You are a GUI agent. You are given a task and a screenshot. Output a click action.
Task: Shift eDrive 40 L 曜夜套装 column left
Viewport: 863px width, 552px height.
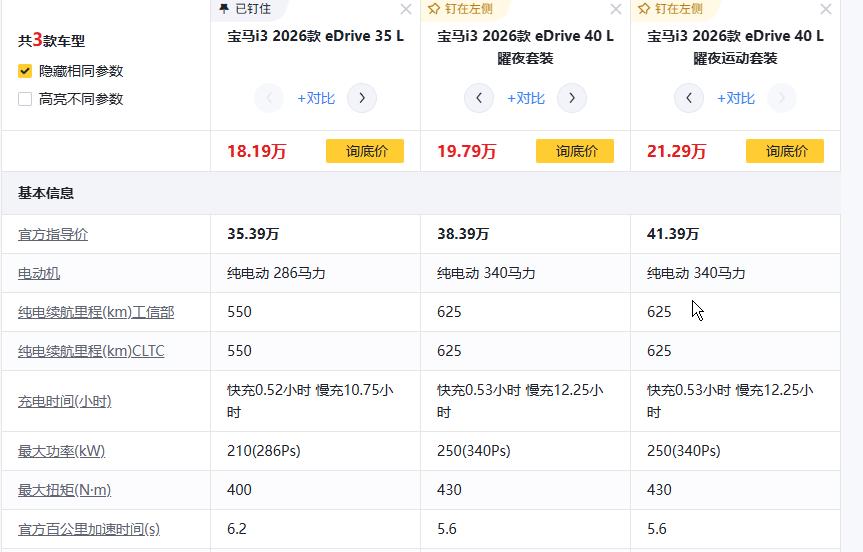pyautogui.click(x=479, y=98)
